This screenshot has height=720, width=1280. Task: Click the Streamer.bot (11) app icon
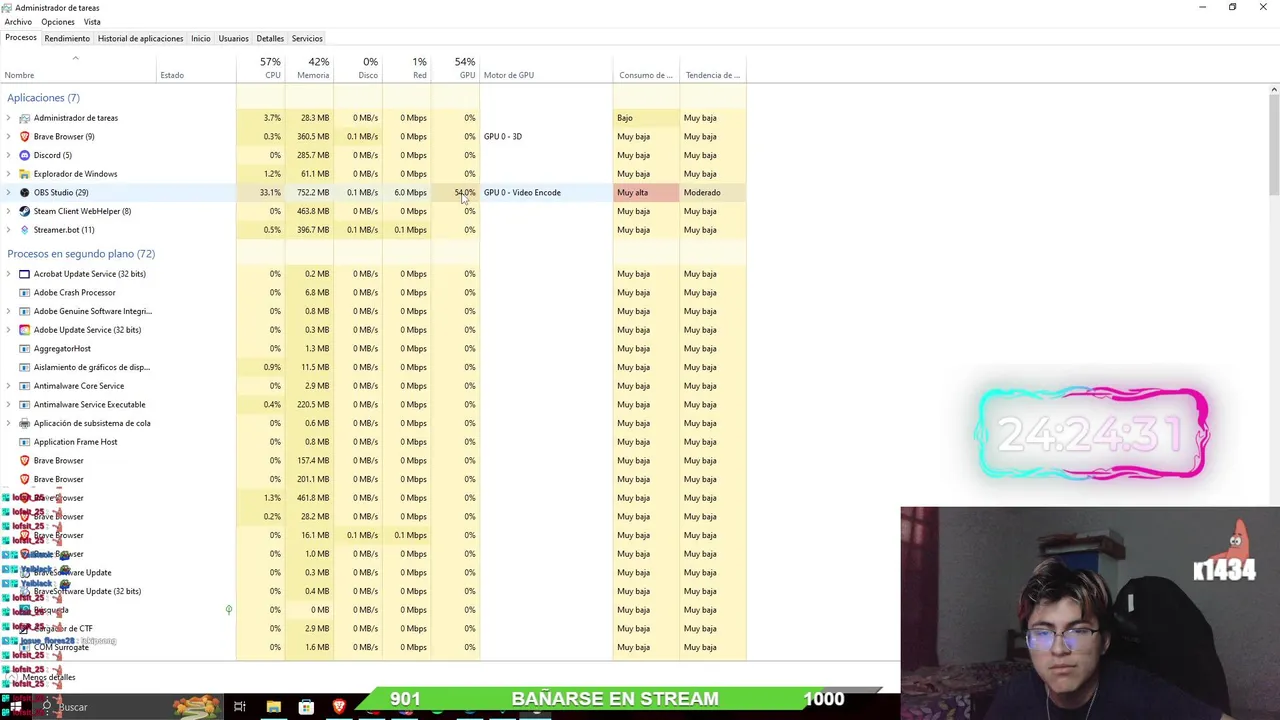coord(25,230)
